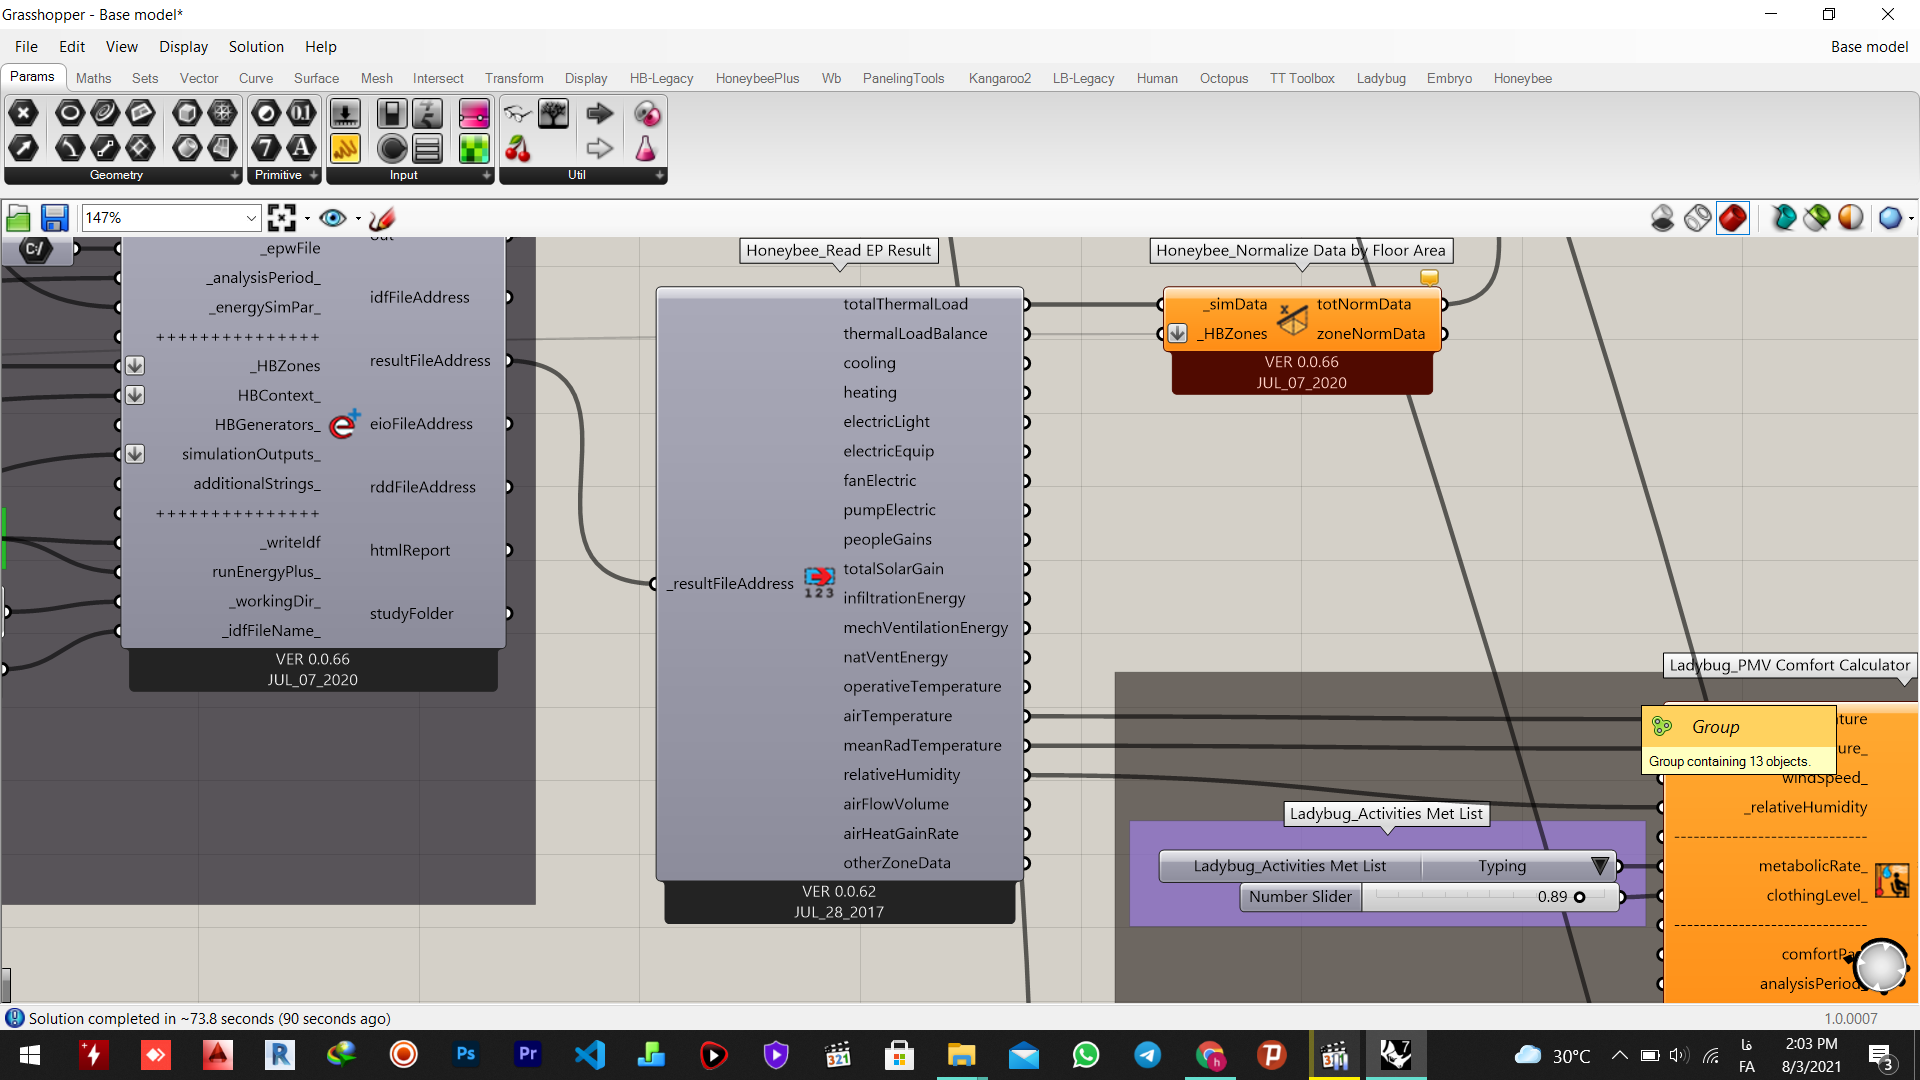
Task: Click the Group tooltip title
Action: click(x=1716, y=727)
